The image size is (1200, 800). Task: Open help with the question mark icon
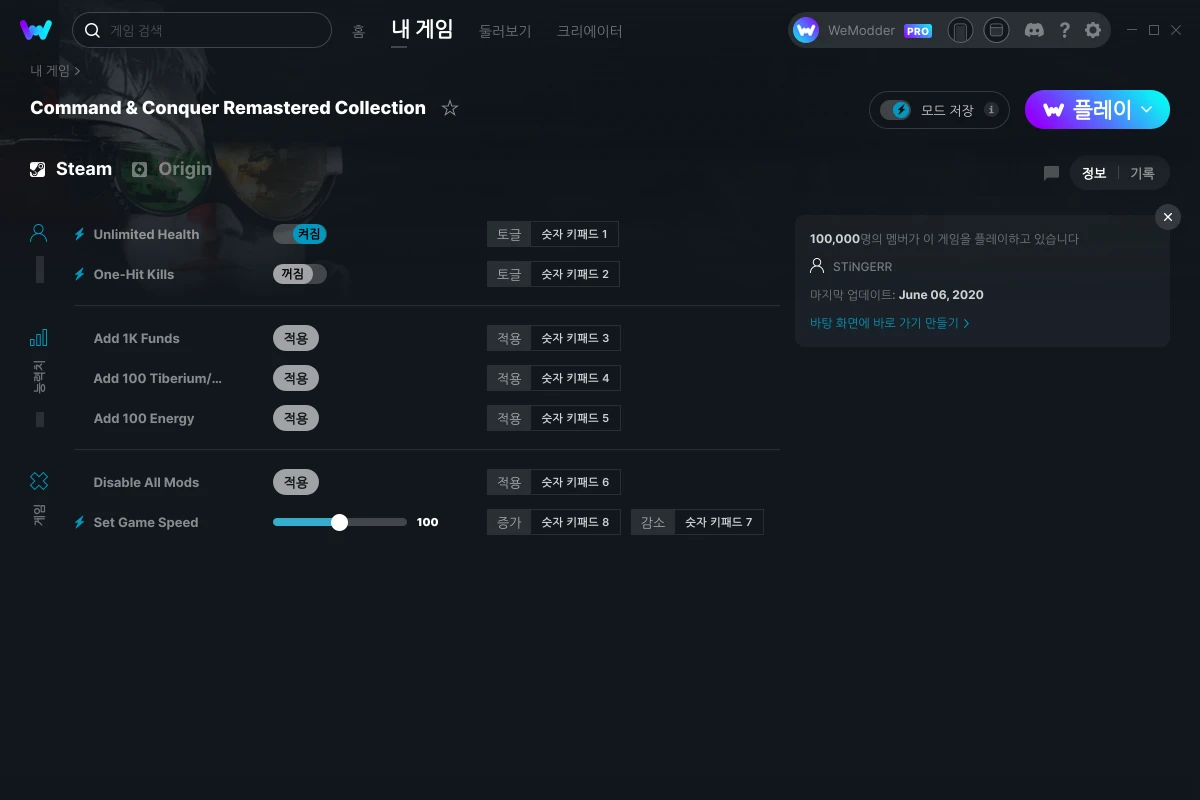(1064, 30)
